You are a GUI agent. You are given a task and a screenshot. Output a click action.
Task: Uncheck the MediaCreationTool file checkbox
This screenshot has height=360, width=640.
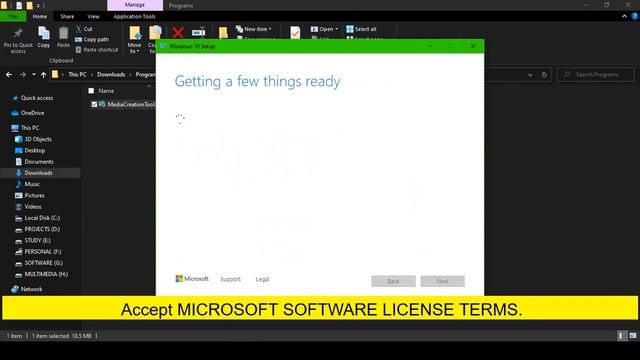94,104
